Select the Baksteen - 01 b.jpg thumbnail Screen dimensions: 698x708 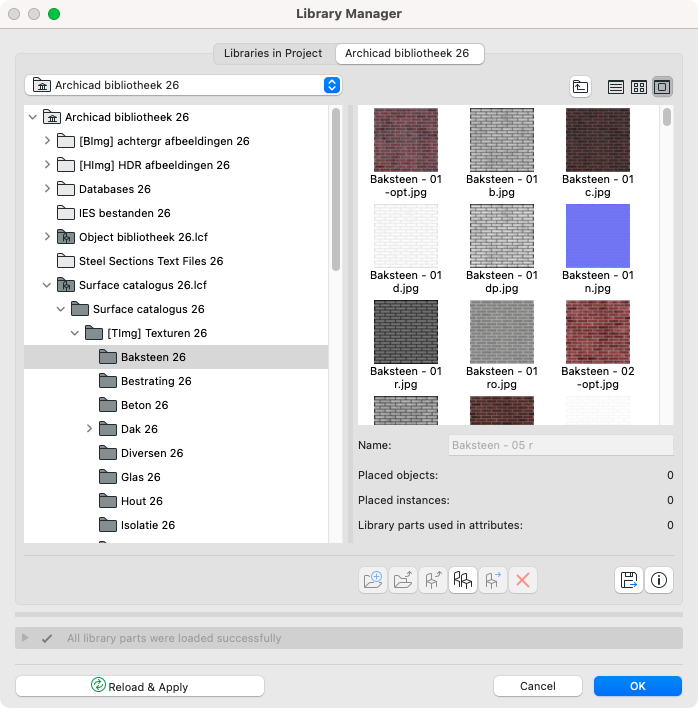tap(502, 140)
